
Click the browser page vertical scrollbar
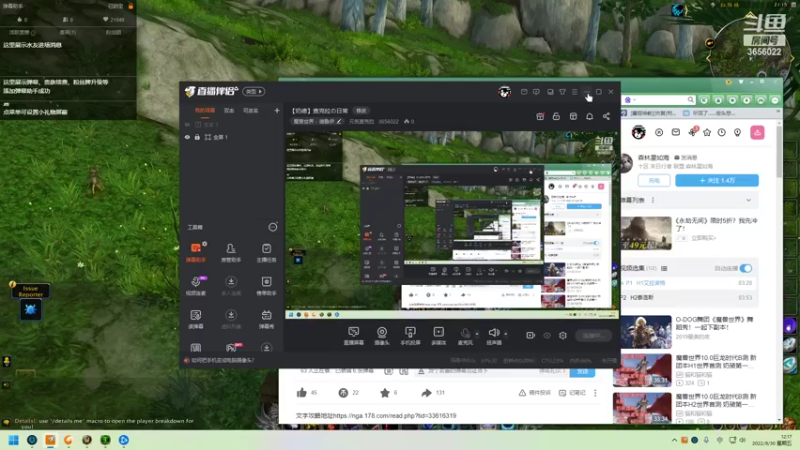pos(779,151)
